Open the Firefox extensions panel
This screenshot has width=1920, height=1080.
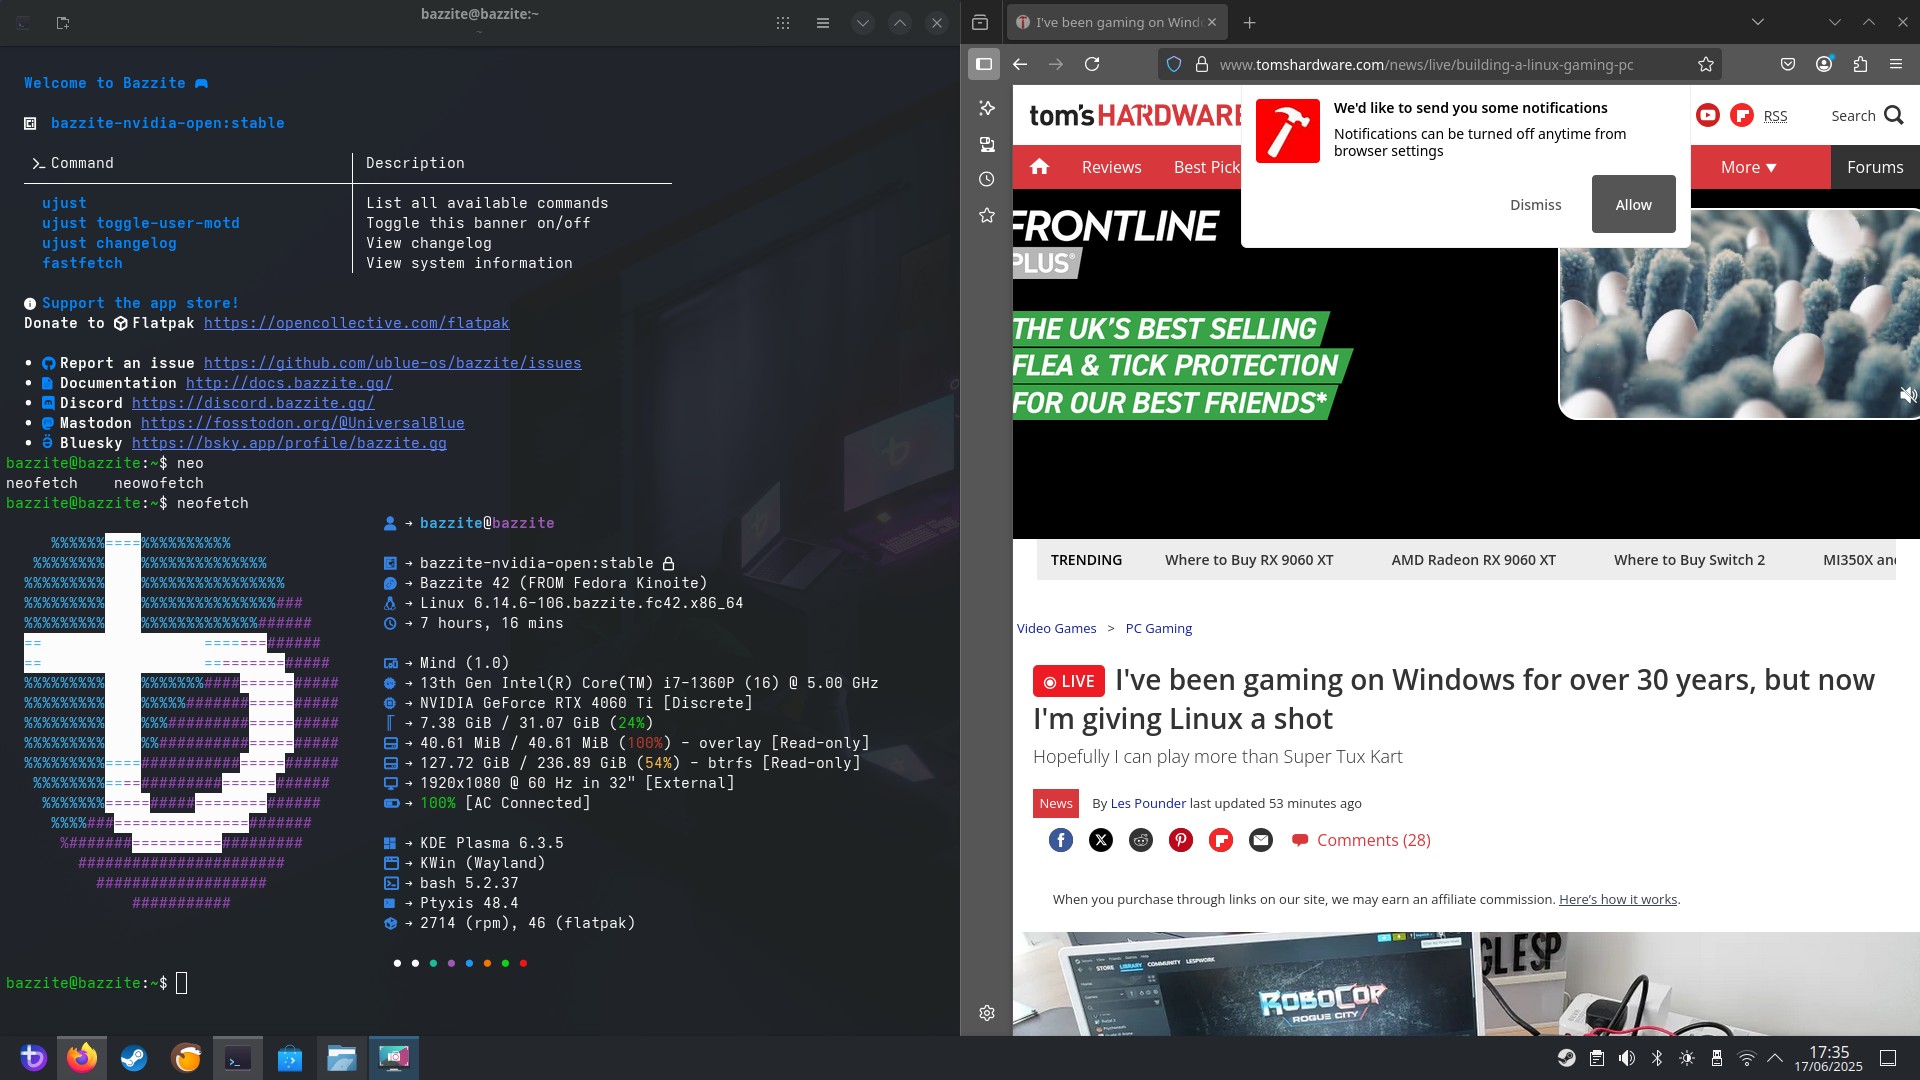point(1860,64)
